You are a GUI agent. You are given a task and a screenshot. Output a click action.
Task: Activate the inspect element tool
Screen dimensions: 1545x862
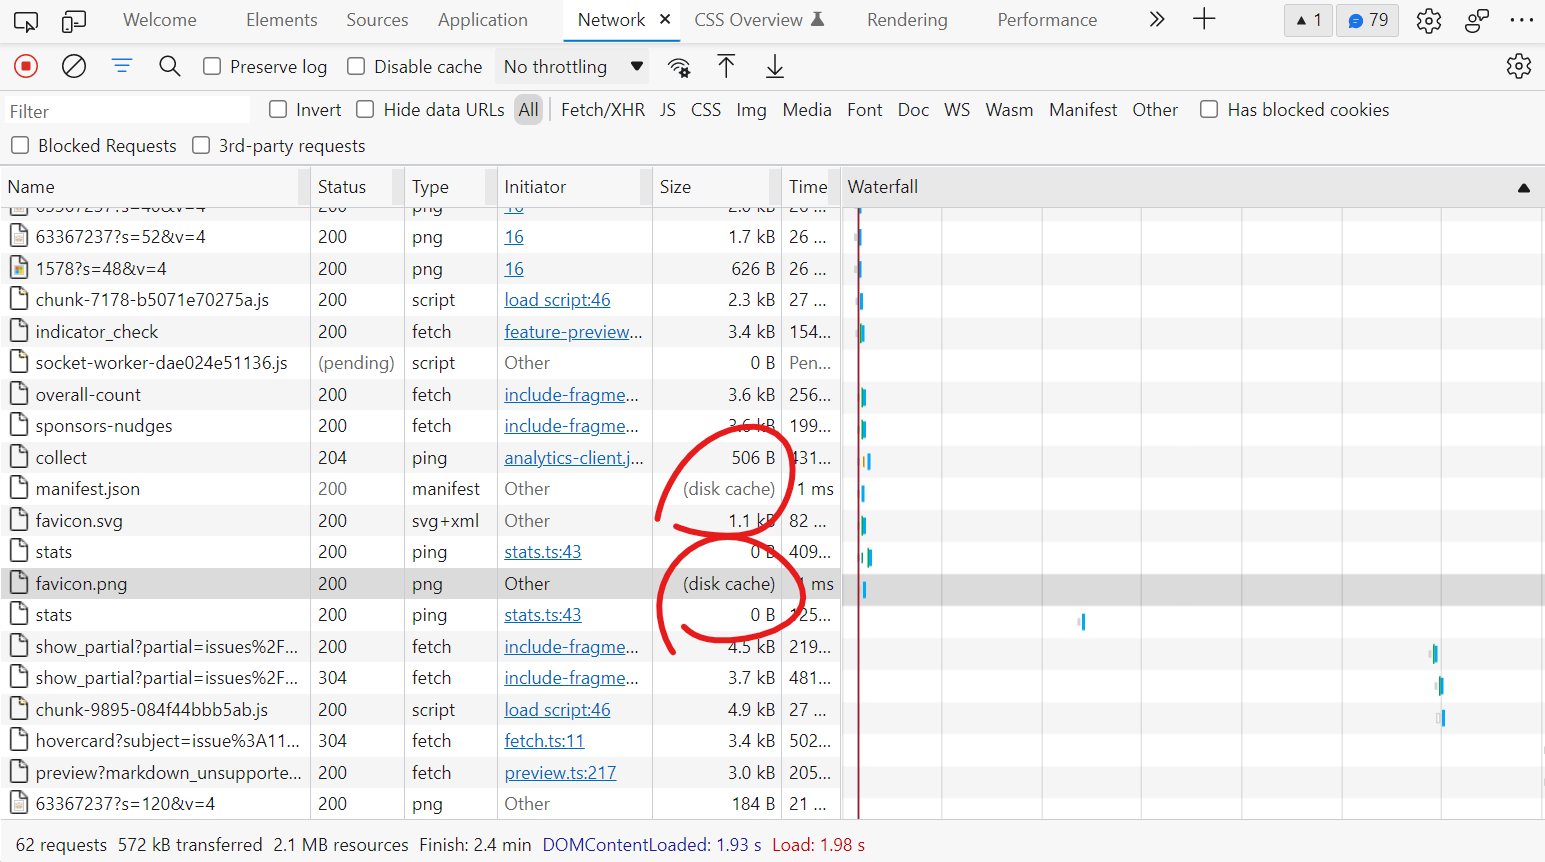pos(25,19)
